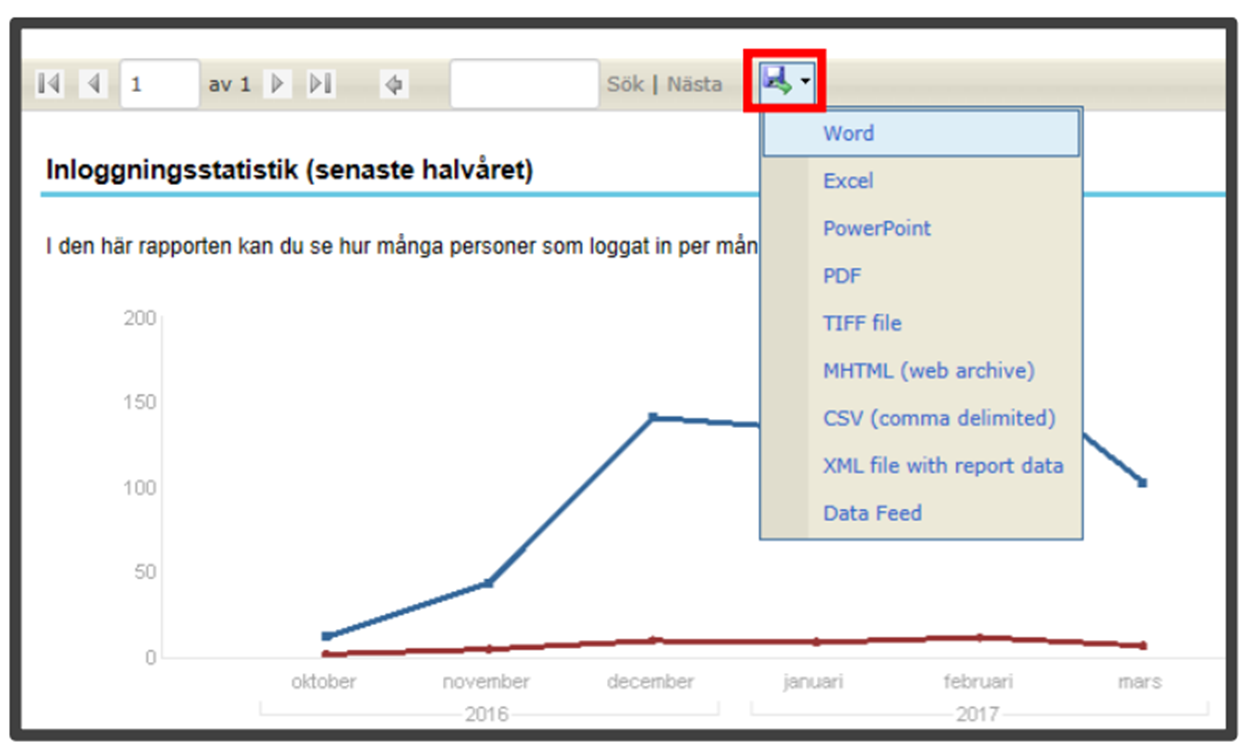Click the 200 y-axis value
The image size is (1248, 743).
[x=140, y=318]
